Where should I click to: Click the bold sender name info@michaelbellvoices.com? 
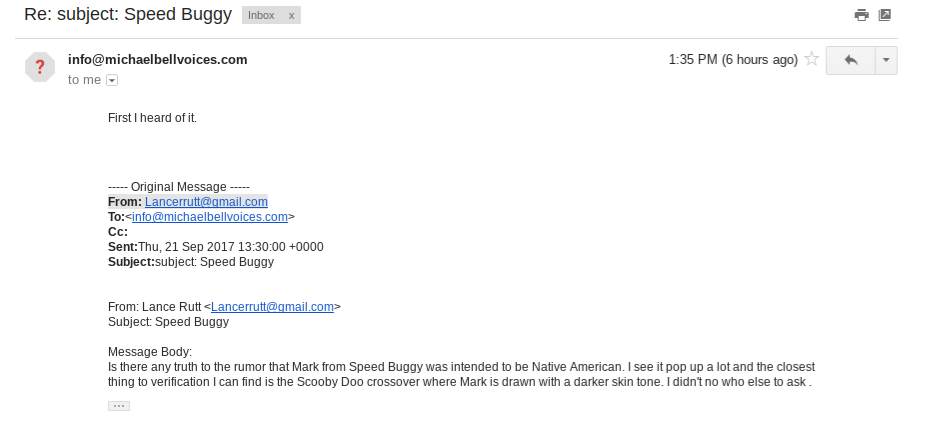pos(157,59)
